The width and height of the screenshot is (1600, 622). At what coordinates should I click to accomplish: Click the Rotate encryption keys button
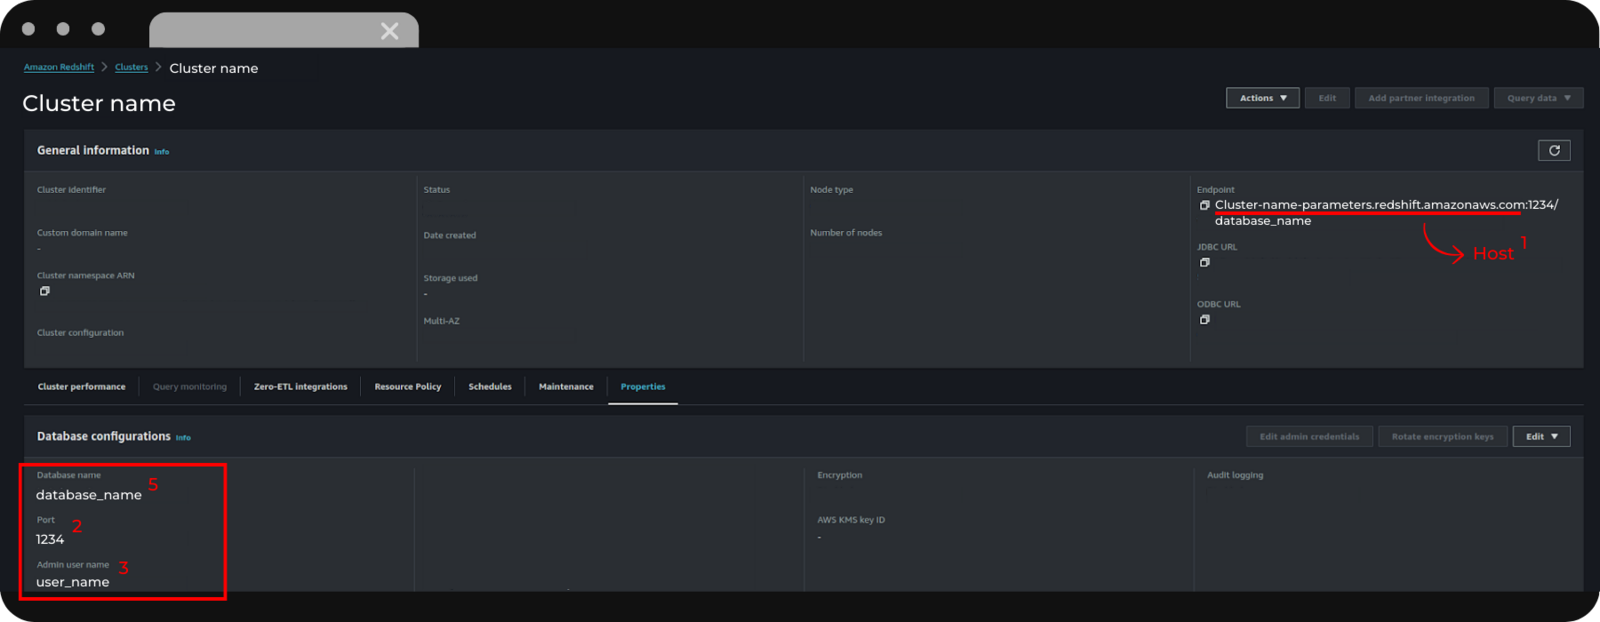(1442, 437)
